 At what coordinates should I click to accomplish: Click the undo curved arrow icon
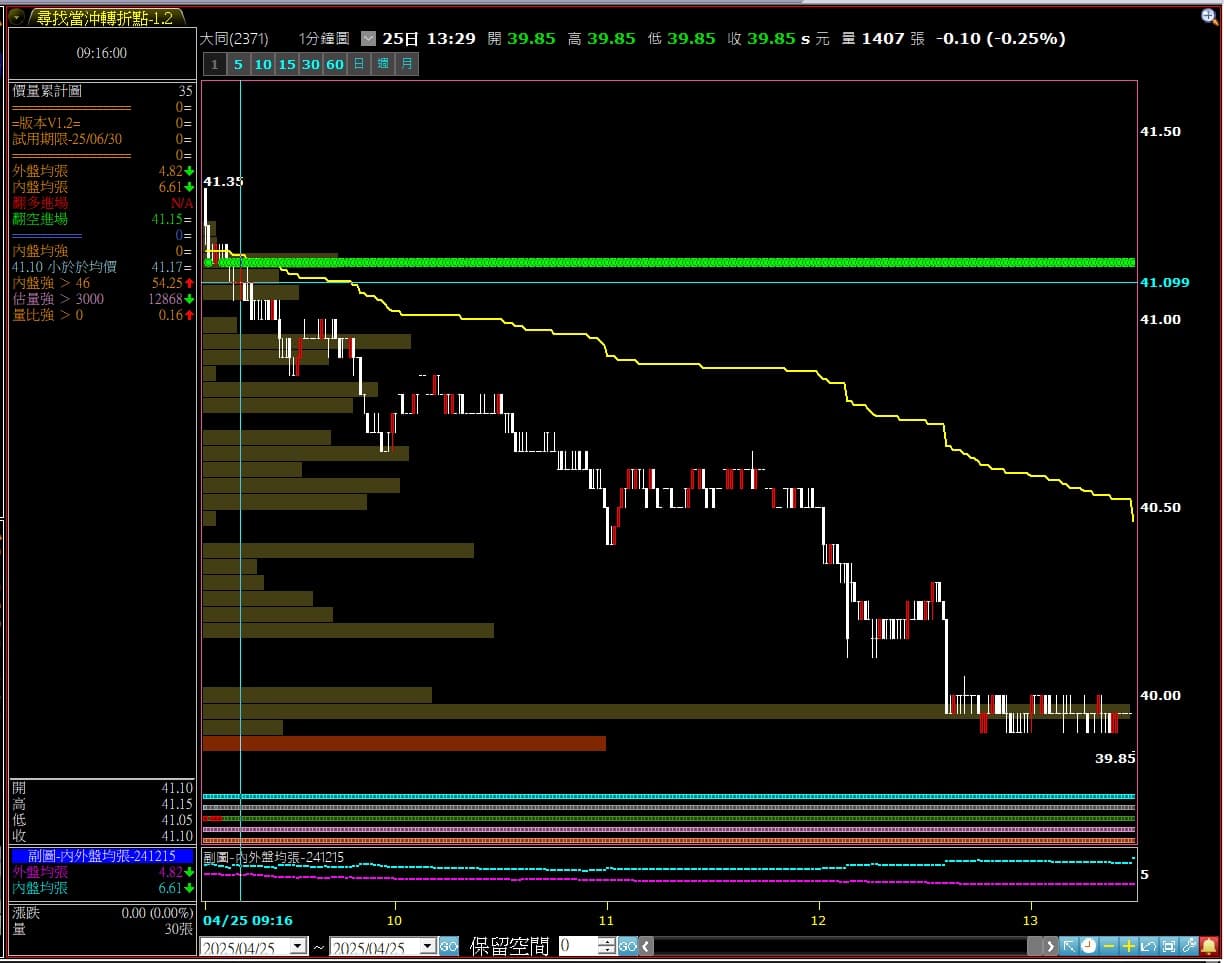[1148, 946]
